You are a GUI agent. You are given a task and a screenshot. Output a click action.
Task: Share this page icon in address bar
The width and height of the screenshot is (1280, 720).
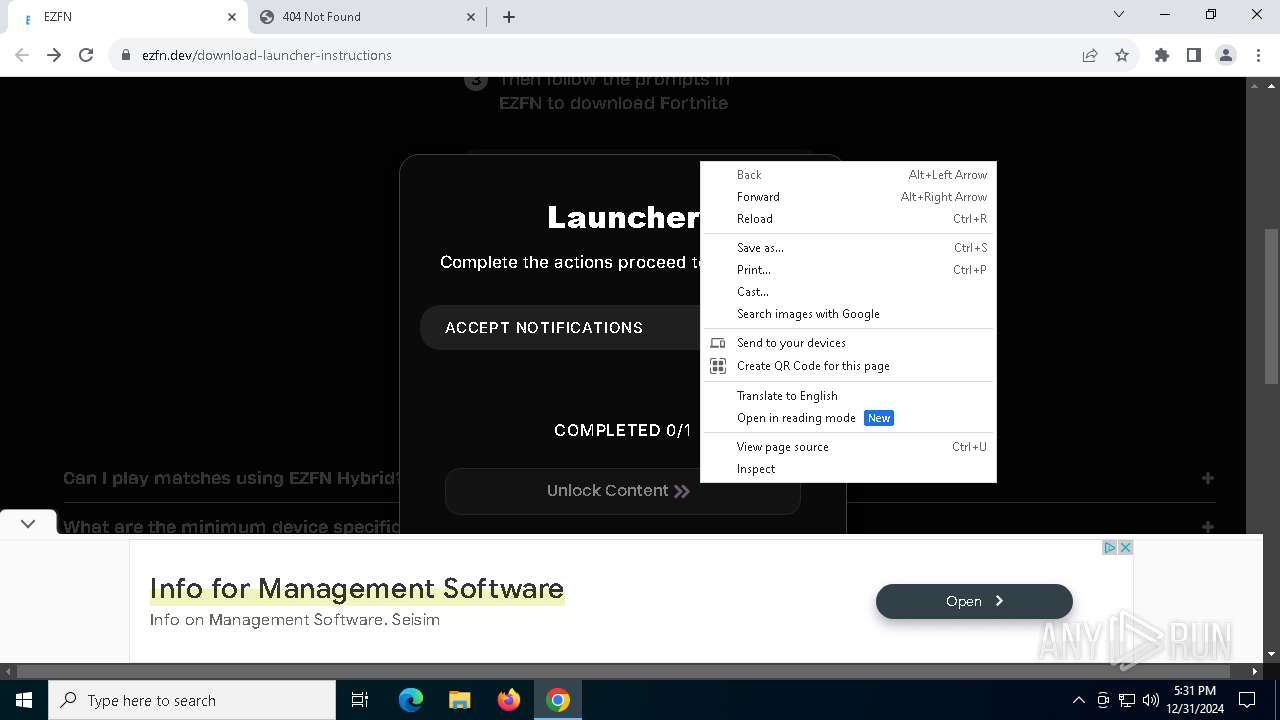tap(1090, 55)
